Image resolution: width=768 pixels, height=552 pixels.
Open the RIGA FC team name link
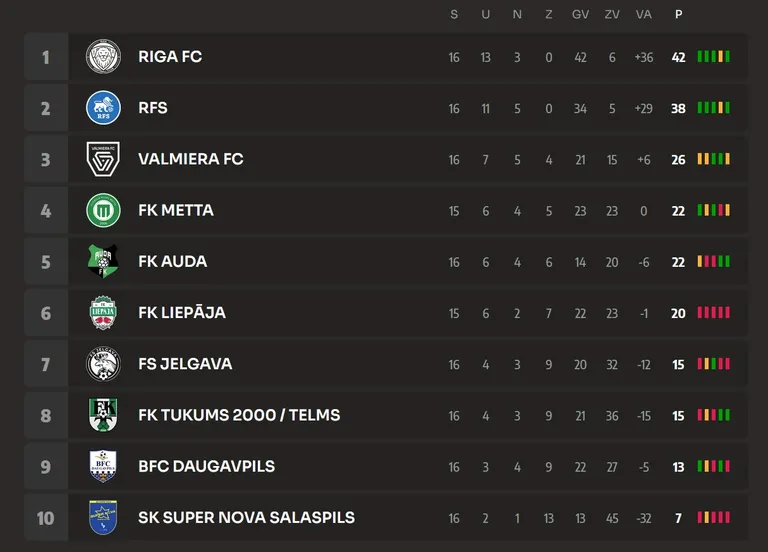click(170, 57)
